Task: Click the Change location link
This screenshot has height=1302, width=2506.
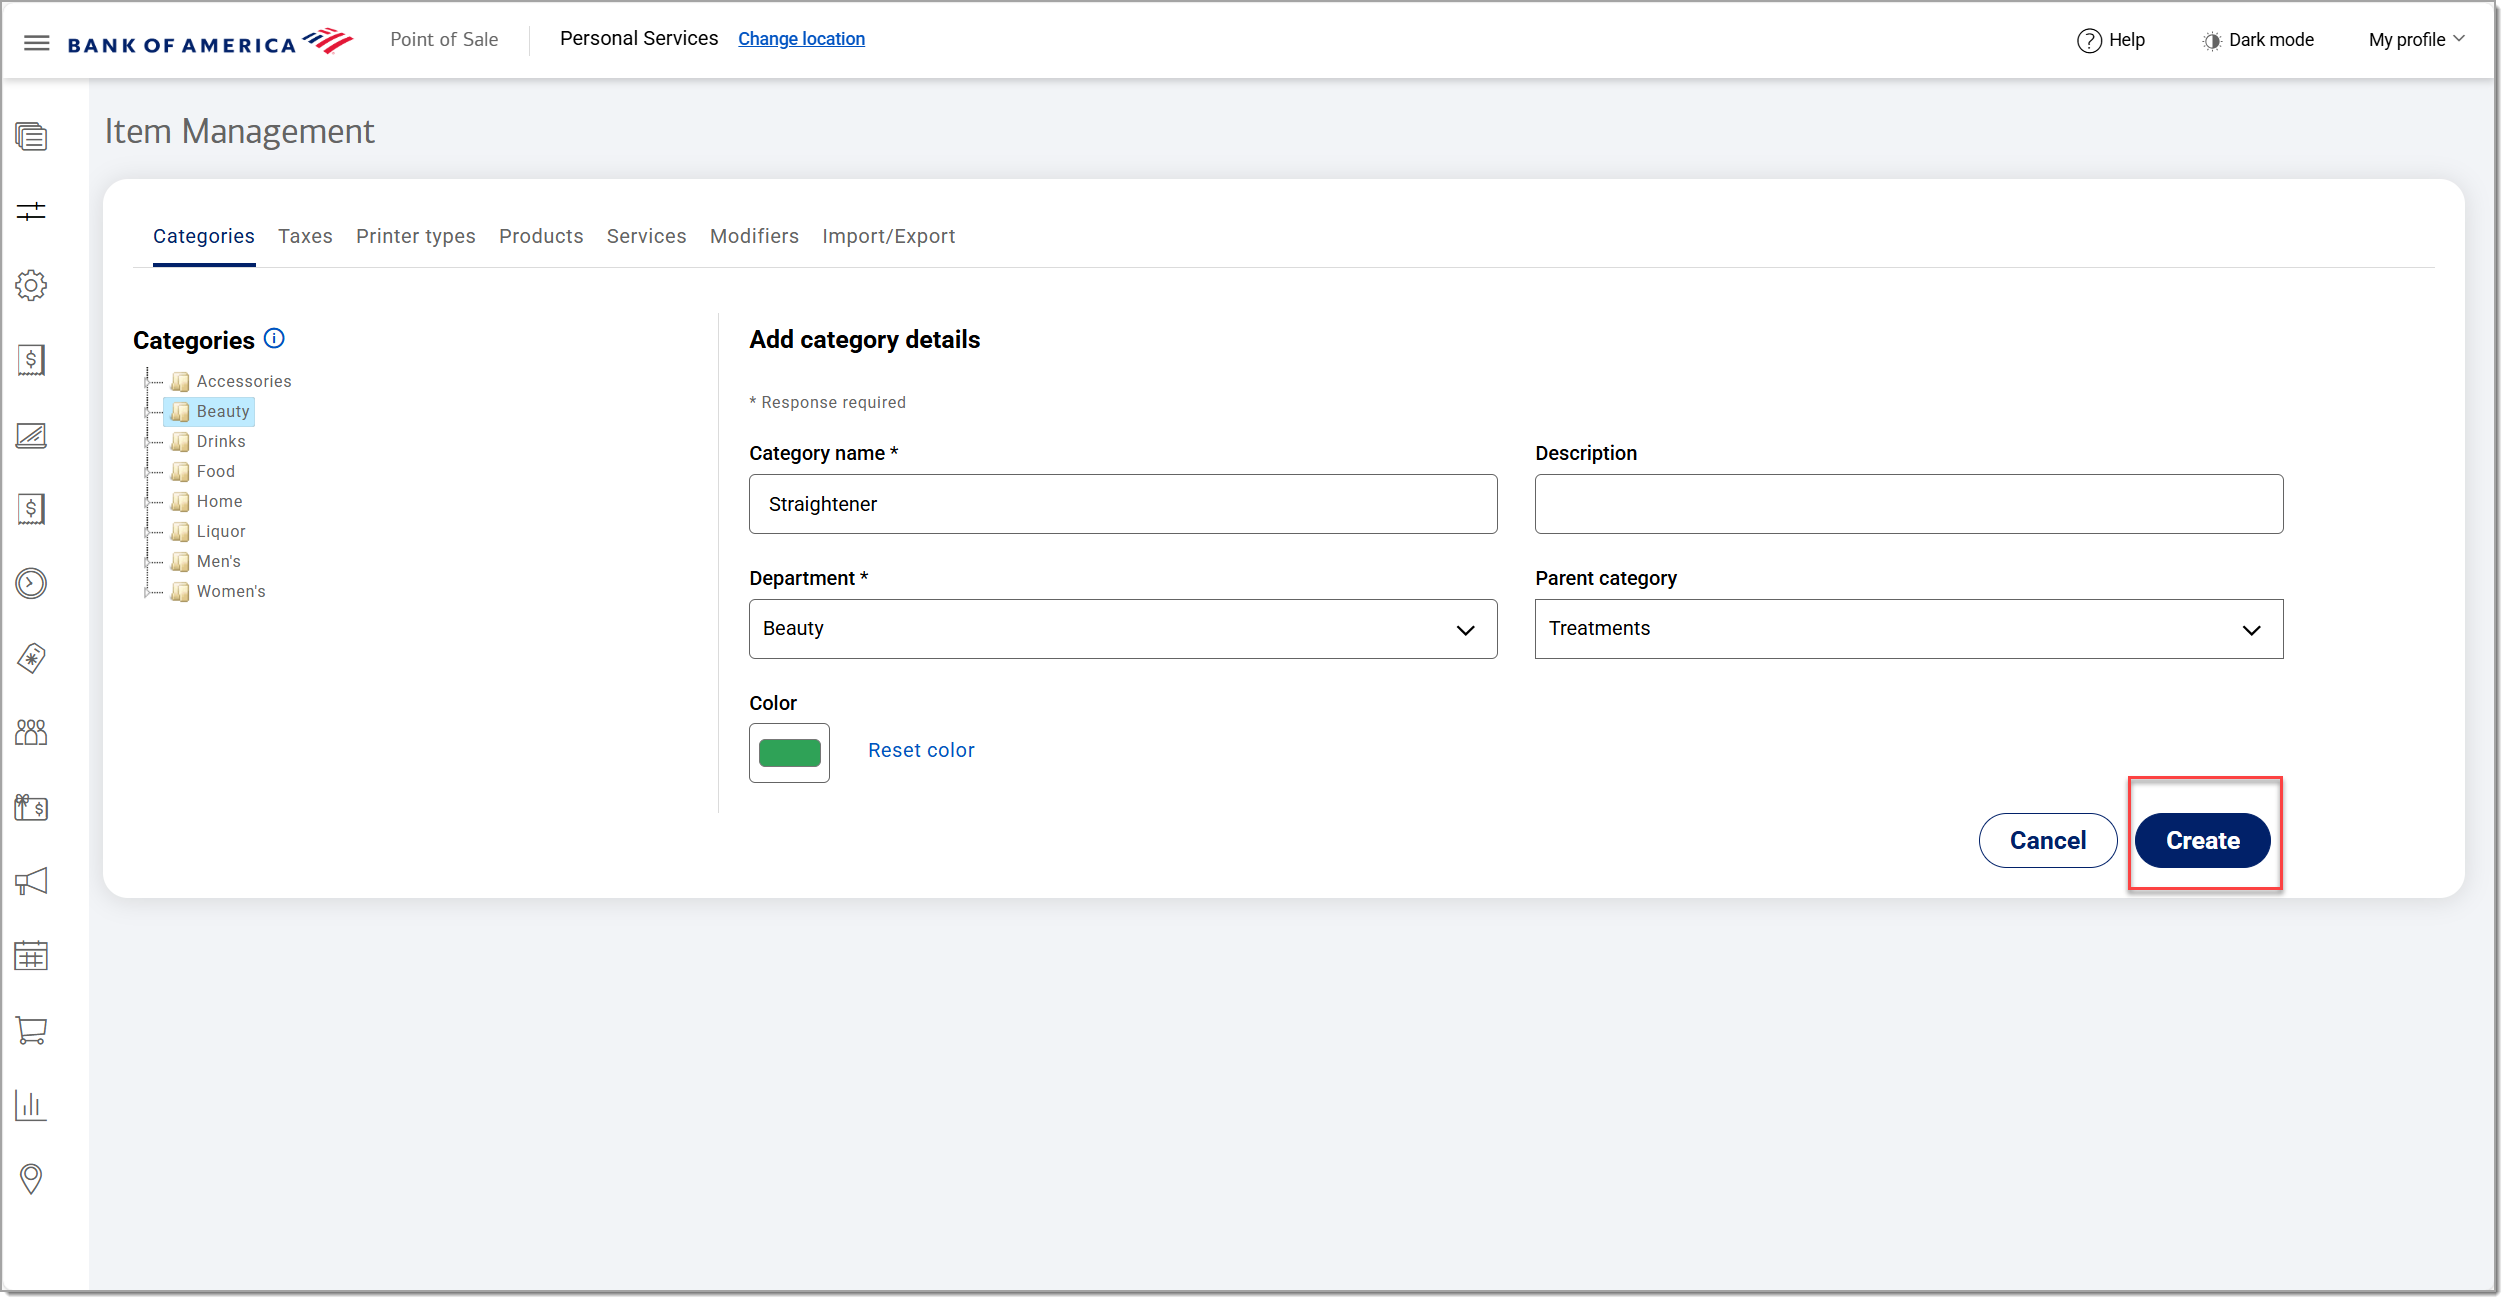Action: tap(801, 39)
